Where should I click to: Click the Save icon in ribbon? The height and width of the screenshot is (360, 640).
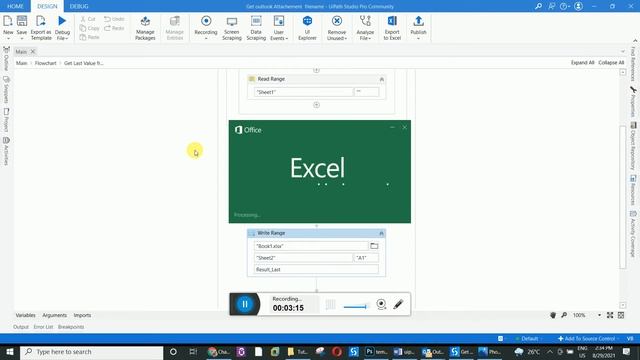coord(22,21)
